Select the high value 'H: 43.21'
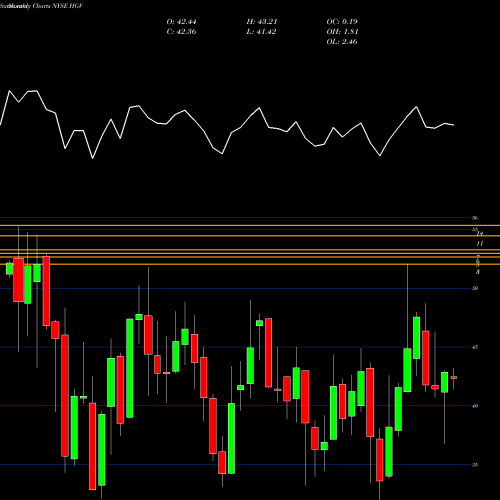The width and height of the screenshot is (500, 500). tap(262, 22)
